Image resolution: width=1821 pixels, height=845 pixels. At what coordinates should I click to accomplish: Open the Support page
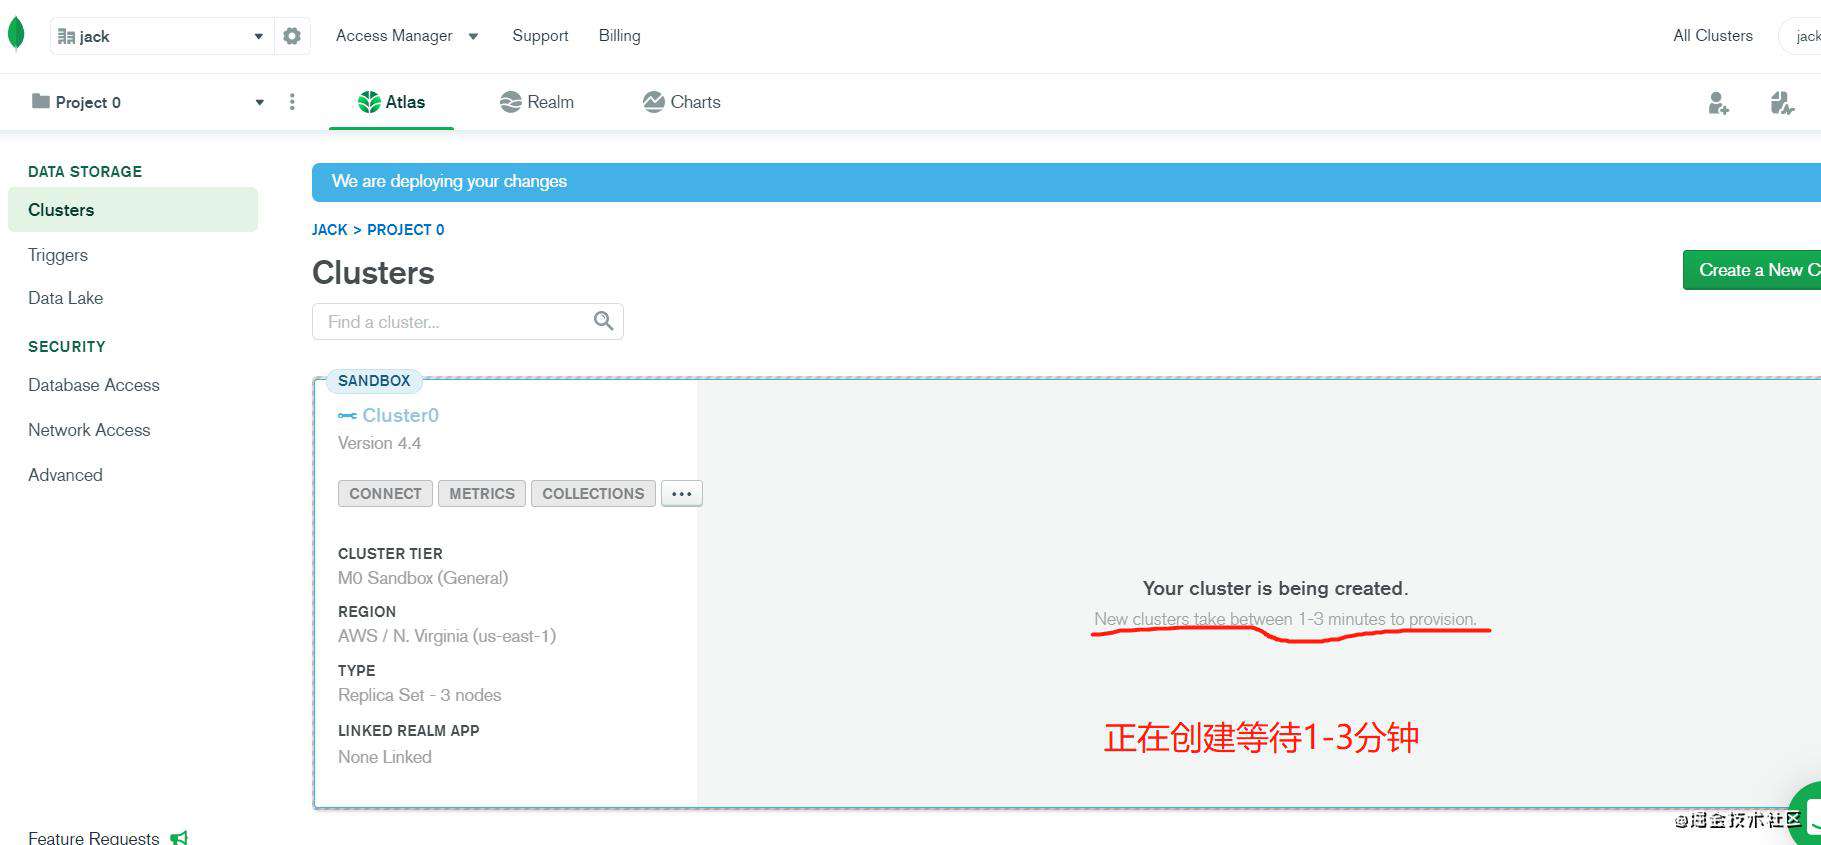pyautogui.click(x=540, y=36)
